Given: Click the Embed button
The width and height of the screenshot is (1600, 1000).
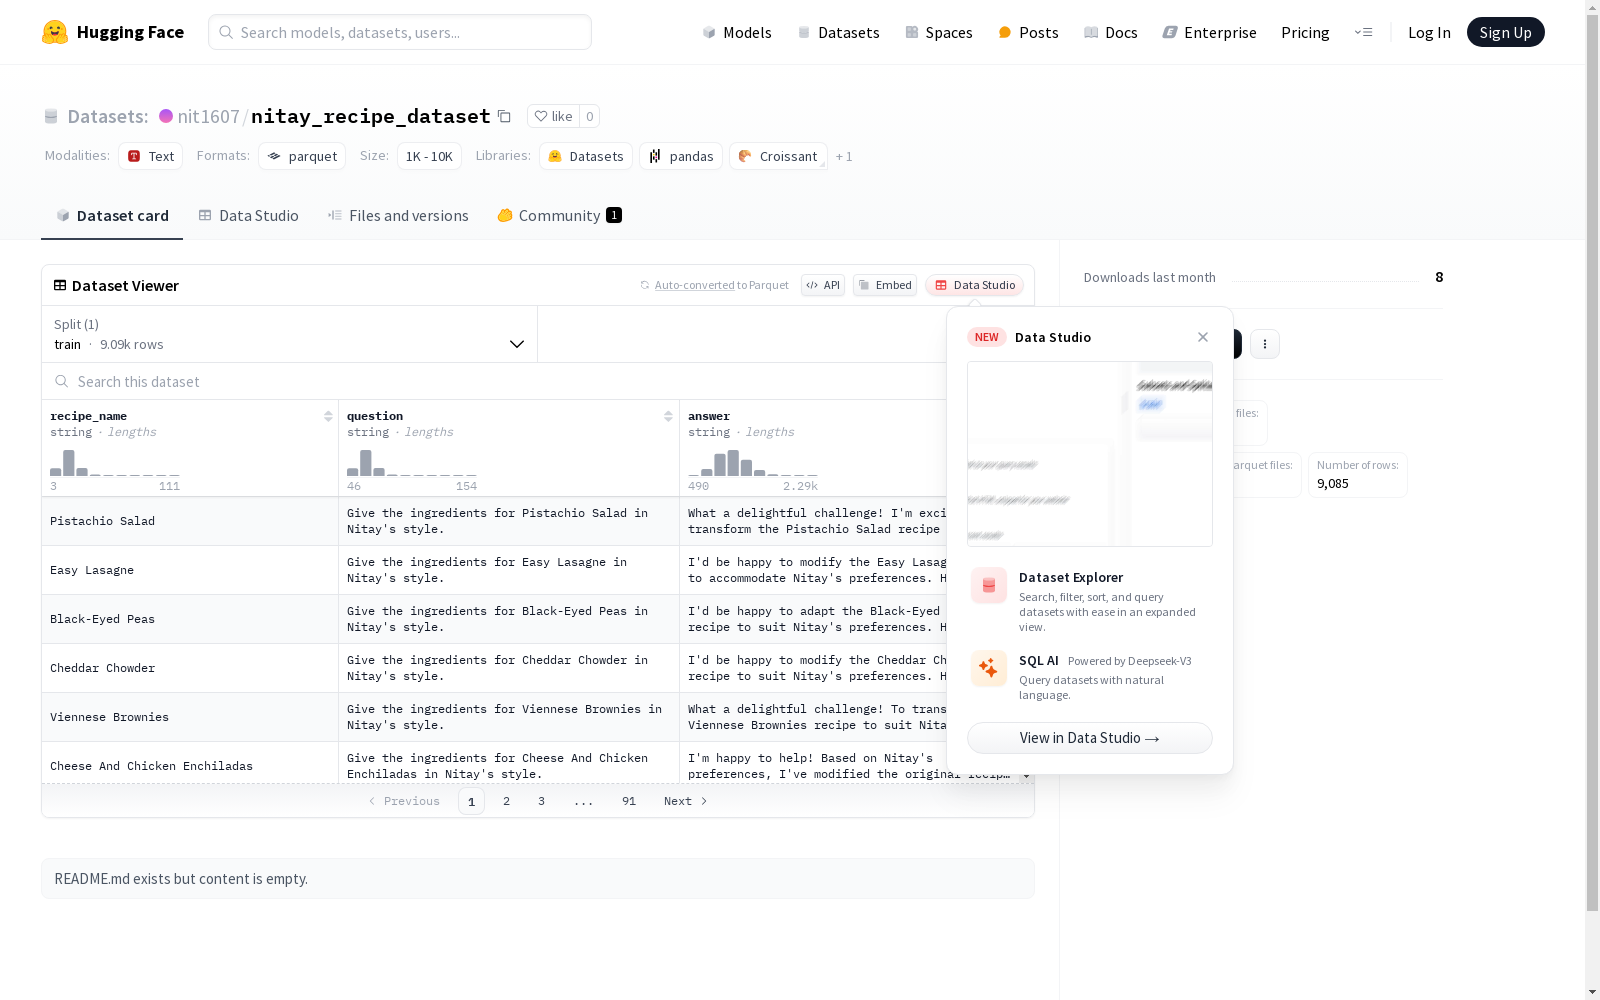Looking at the screenshot, I should (885, 285).
